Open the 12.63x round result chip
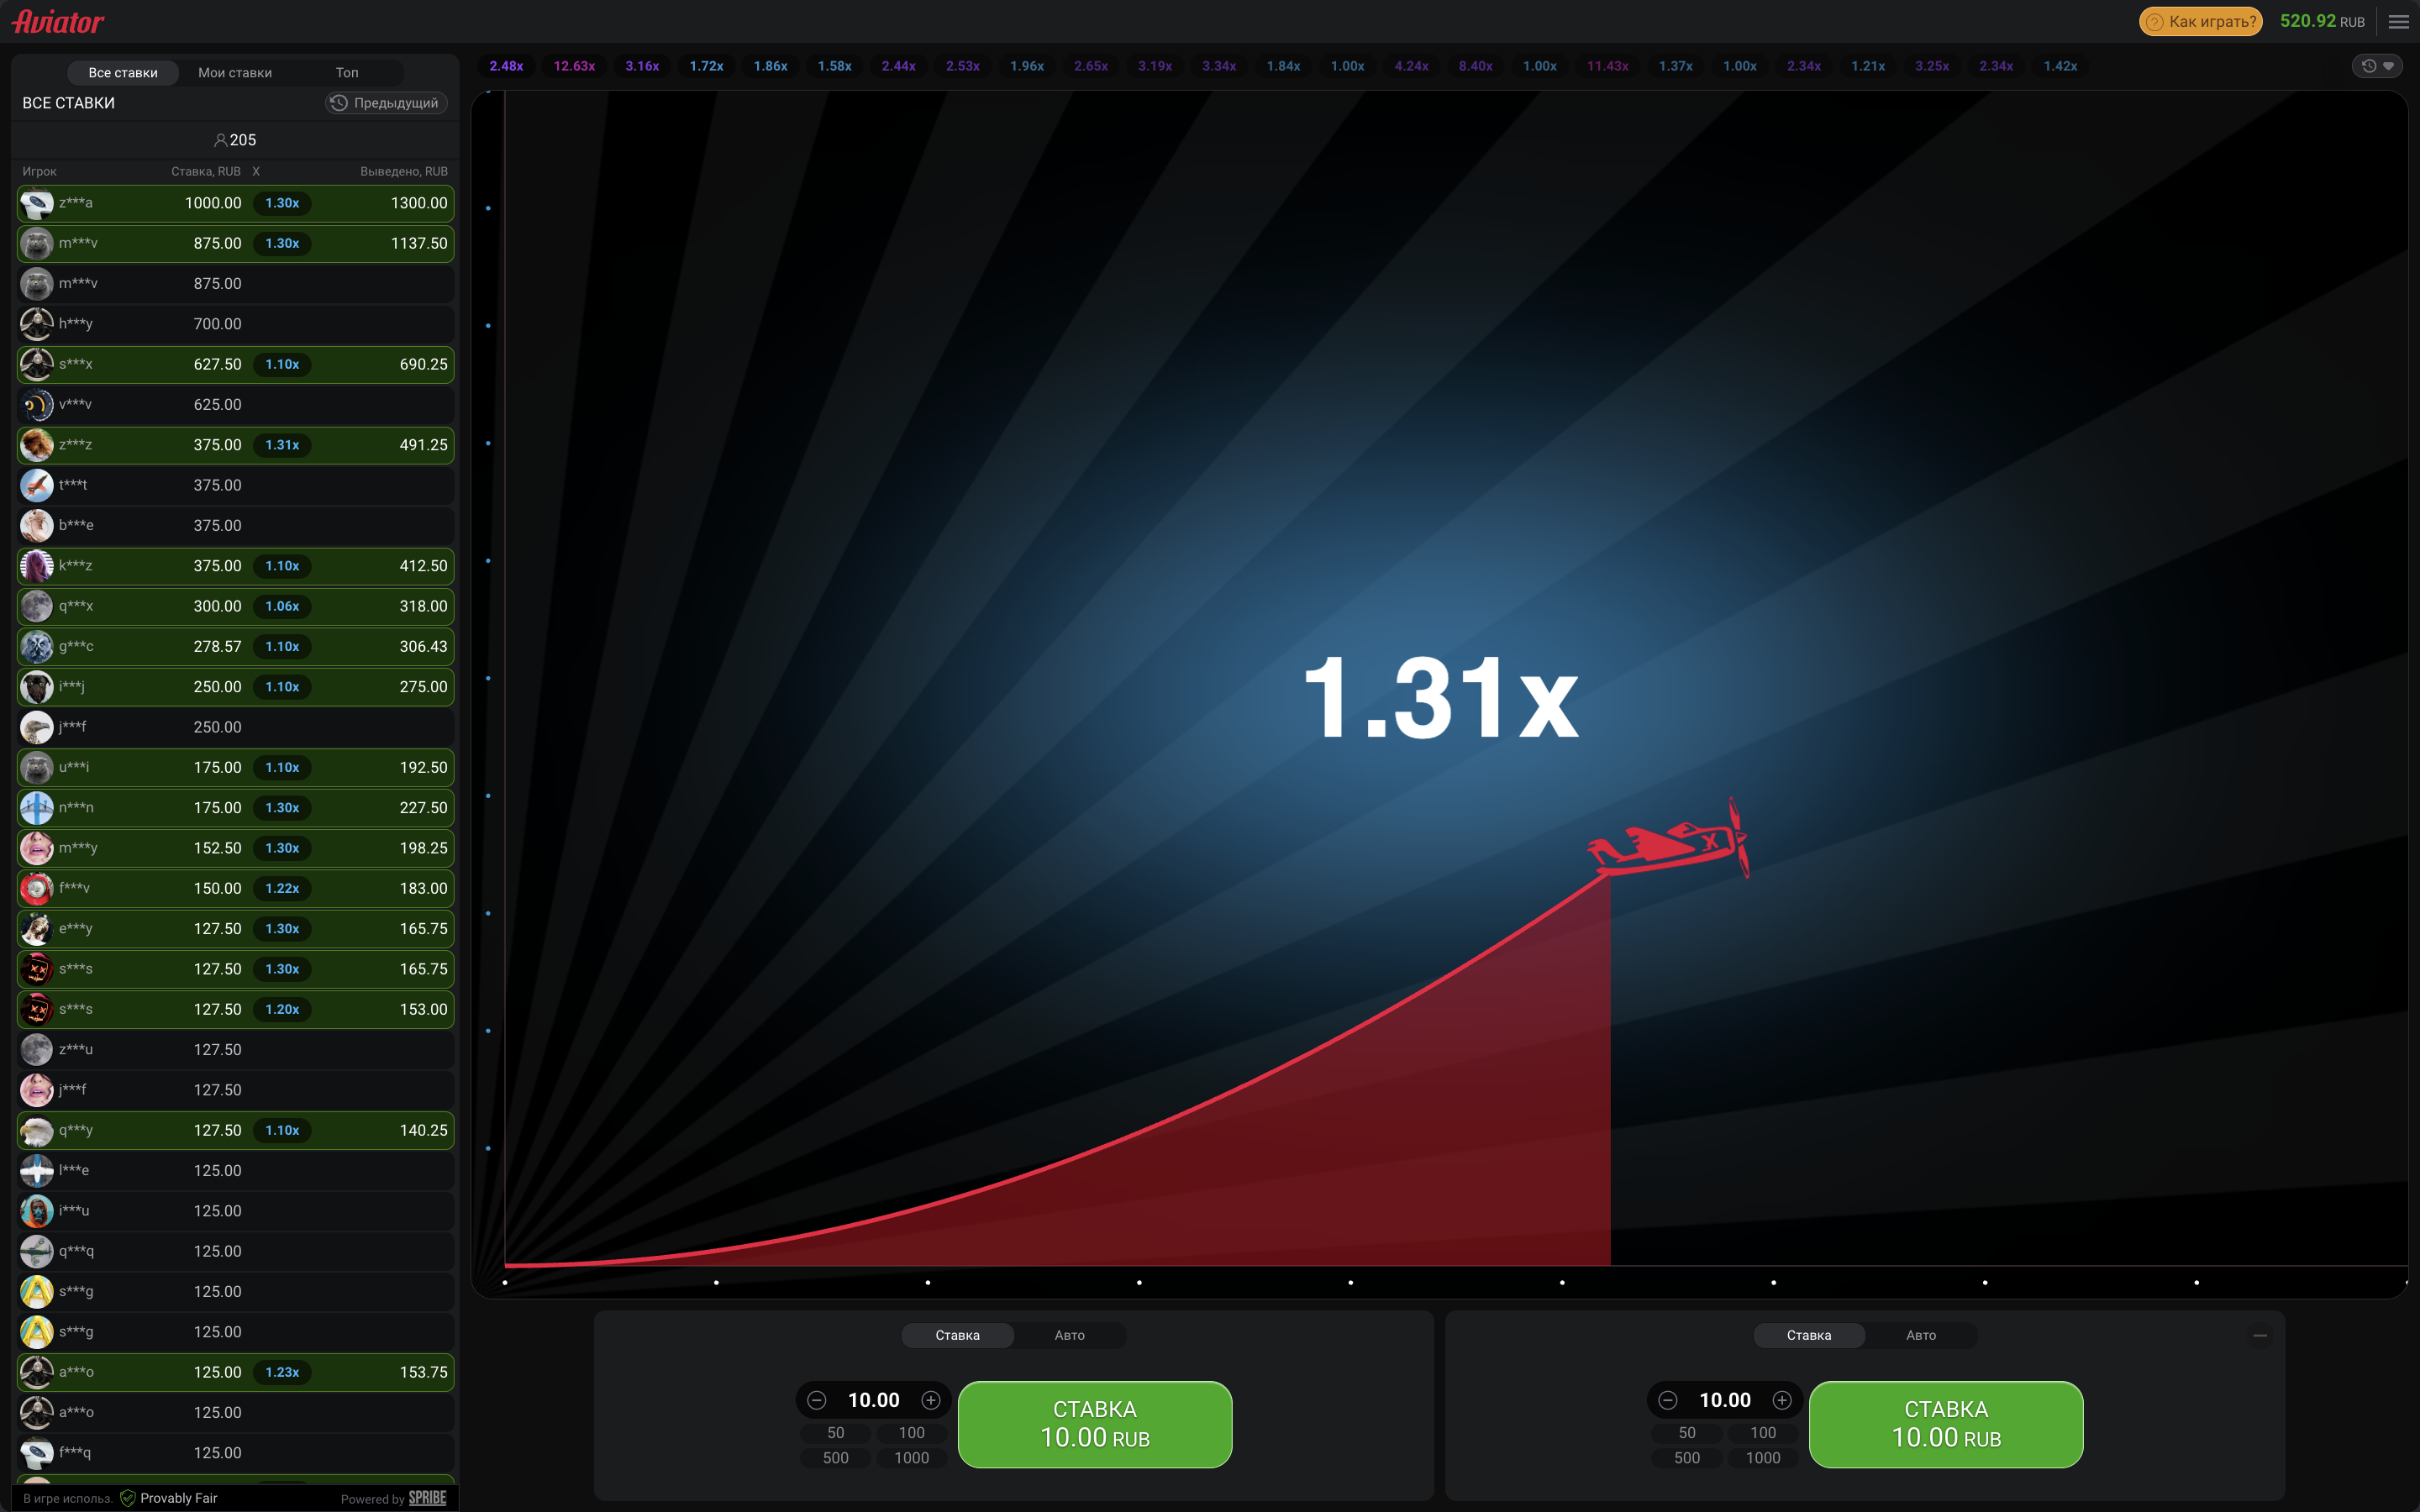2420x1512 pixels. pos(574,66)
